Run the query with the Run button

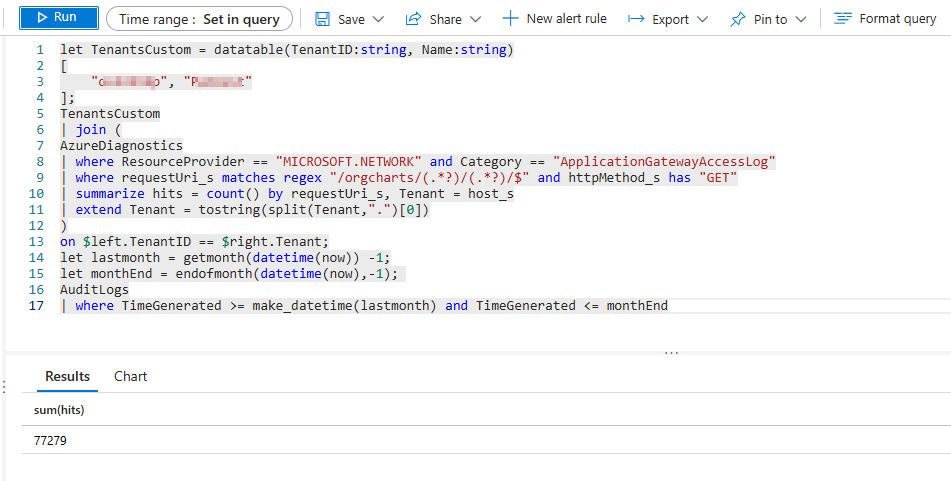(59, 18)
